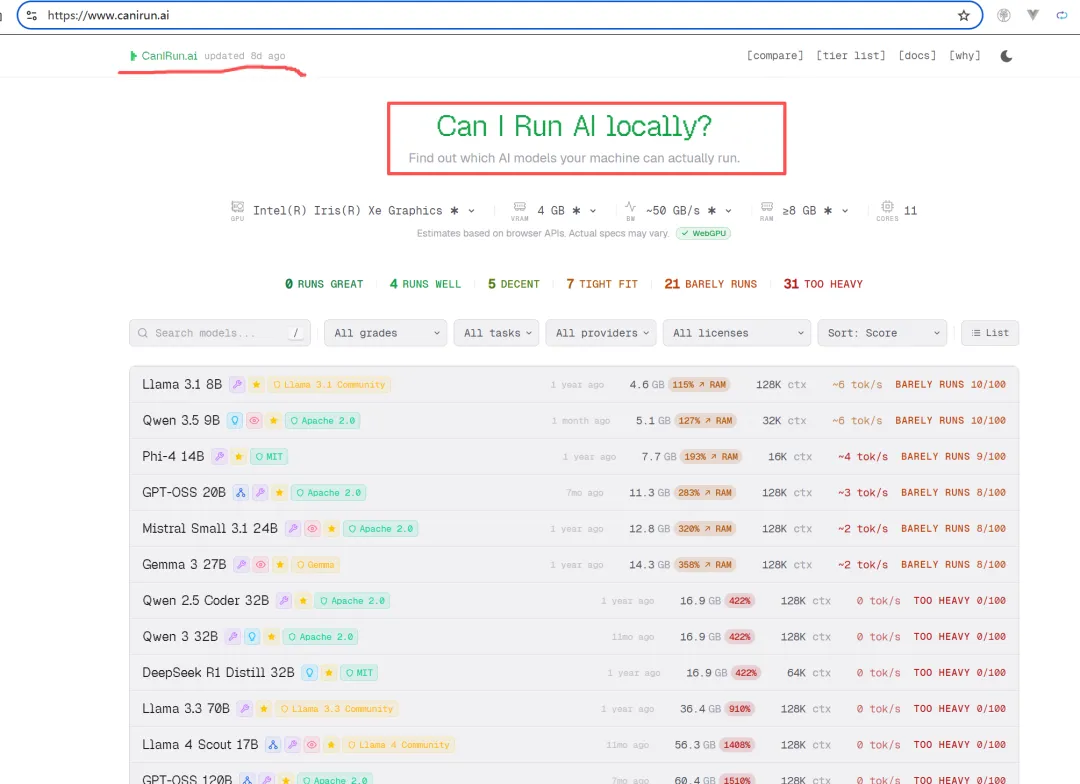Open the All providers dropdown
Image resolution: width=1080 pixels, height=784 pixels.
click(x=601, y=333)
